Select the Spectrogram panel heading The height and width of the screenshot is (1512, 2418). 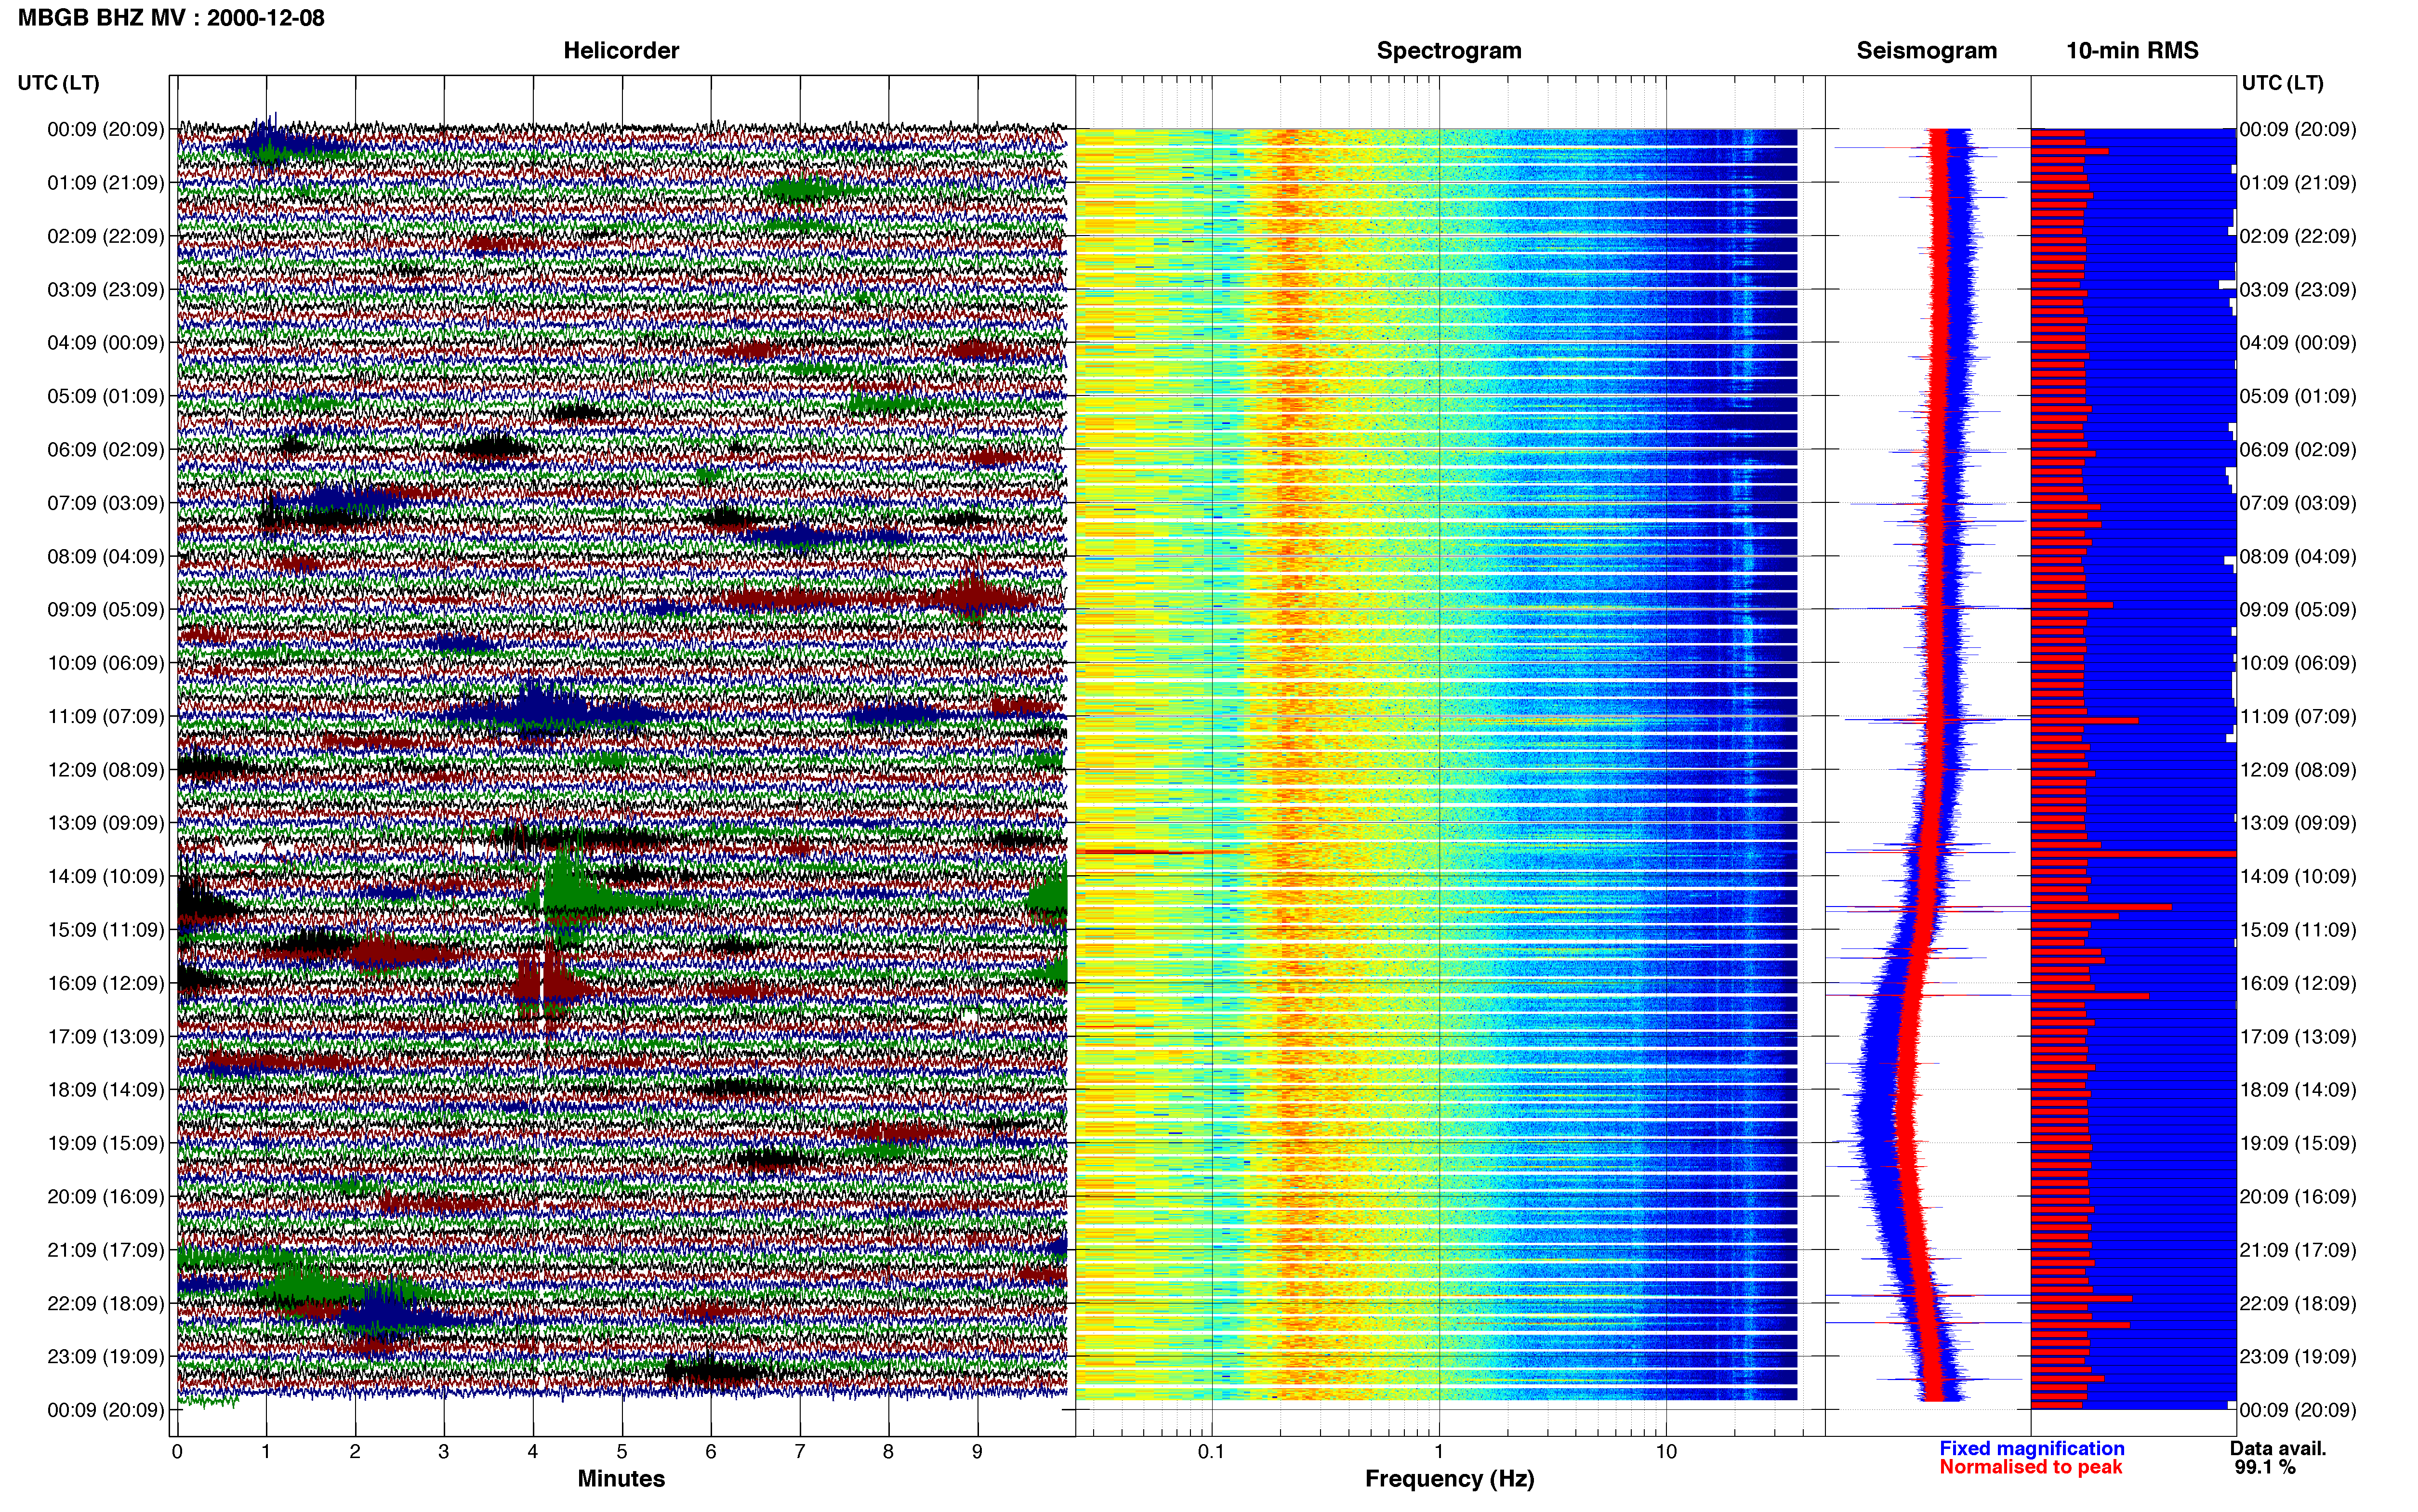coord(1449,51)
